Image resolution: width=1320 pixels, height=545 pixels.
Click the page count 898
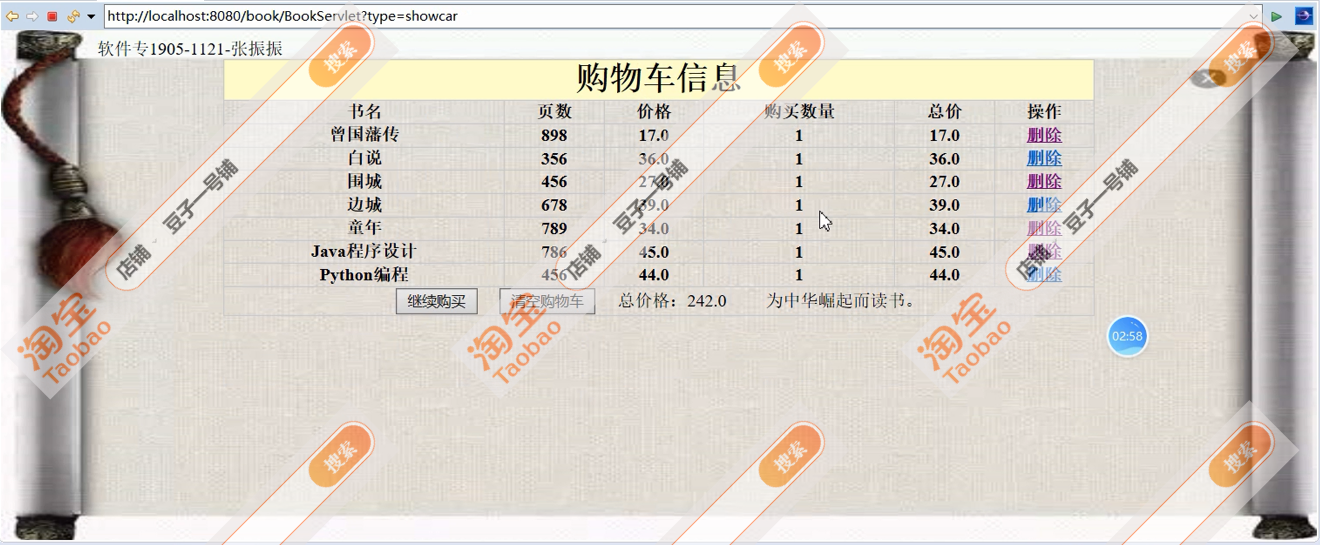pyautogui.click(x=554, y=135)
